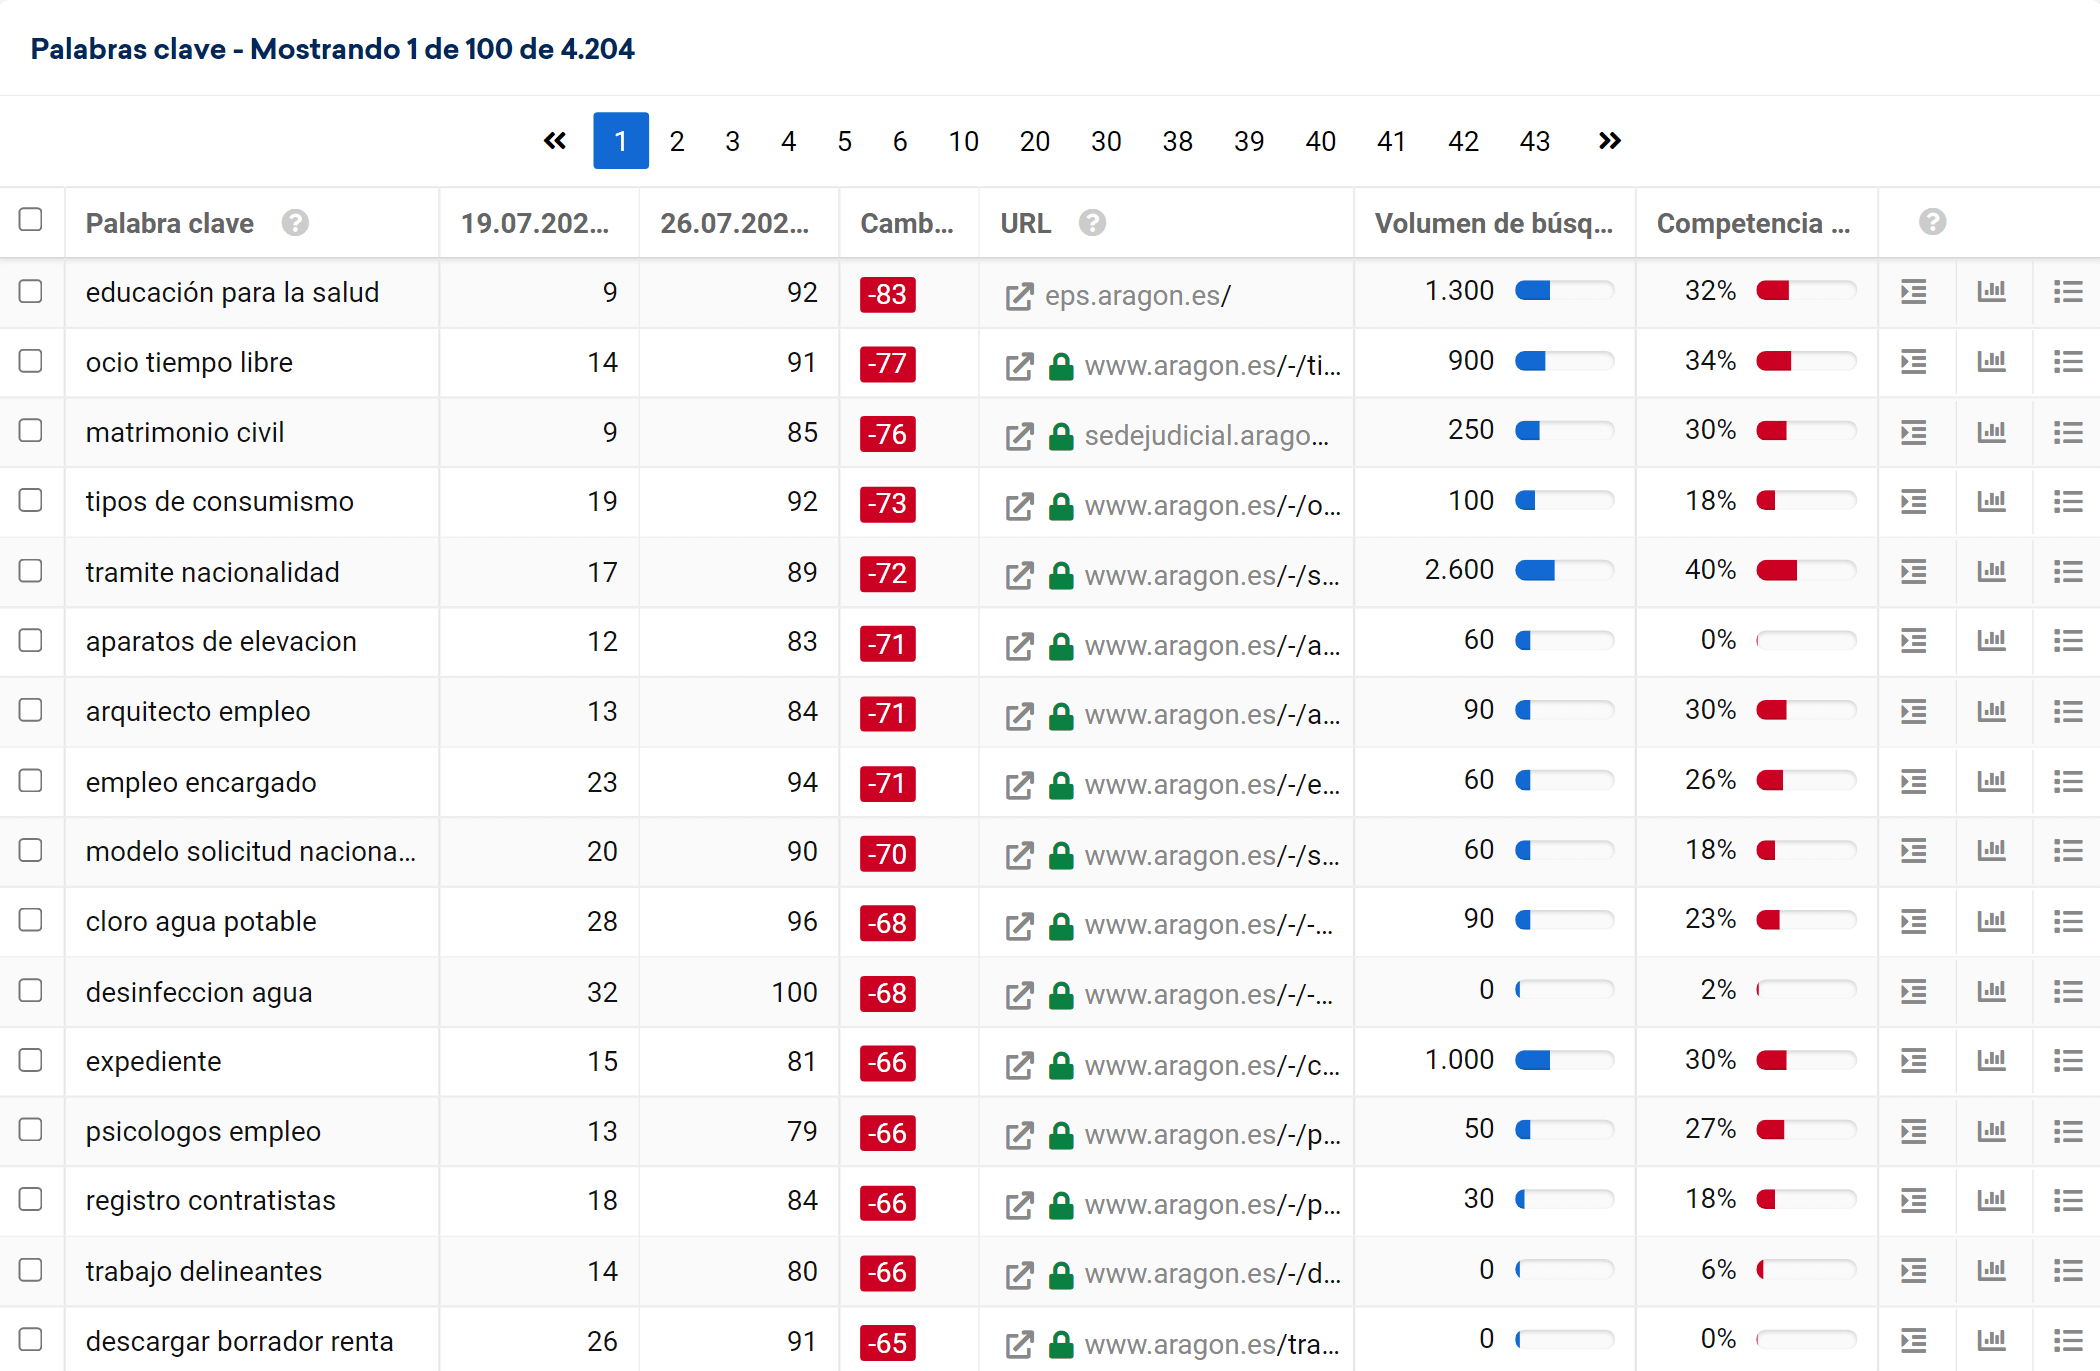The image size is (2100, 1371).
Task: Open sedejudicial.aragon URL link
Action: click(x=1206, y=436)
